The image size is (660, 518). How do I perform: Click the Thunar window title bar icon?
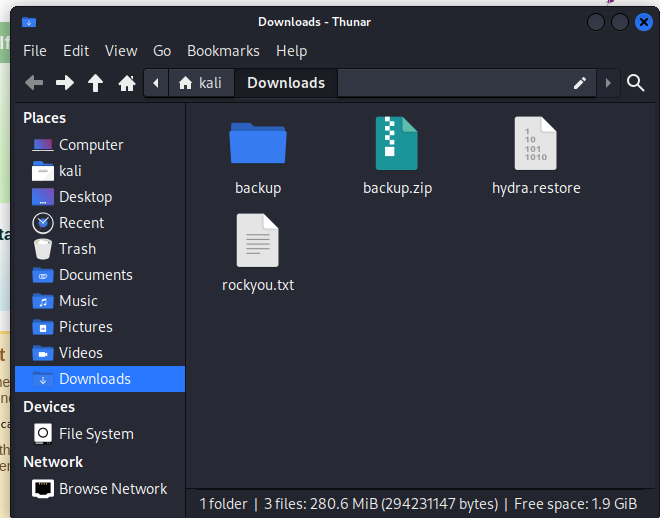(29, 22)
